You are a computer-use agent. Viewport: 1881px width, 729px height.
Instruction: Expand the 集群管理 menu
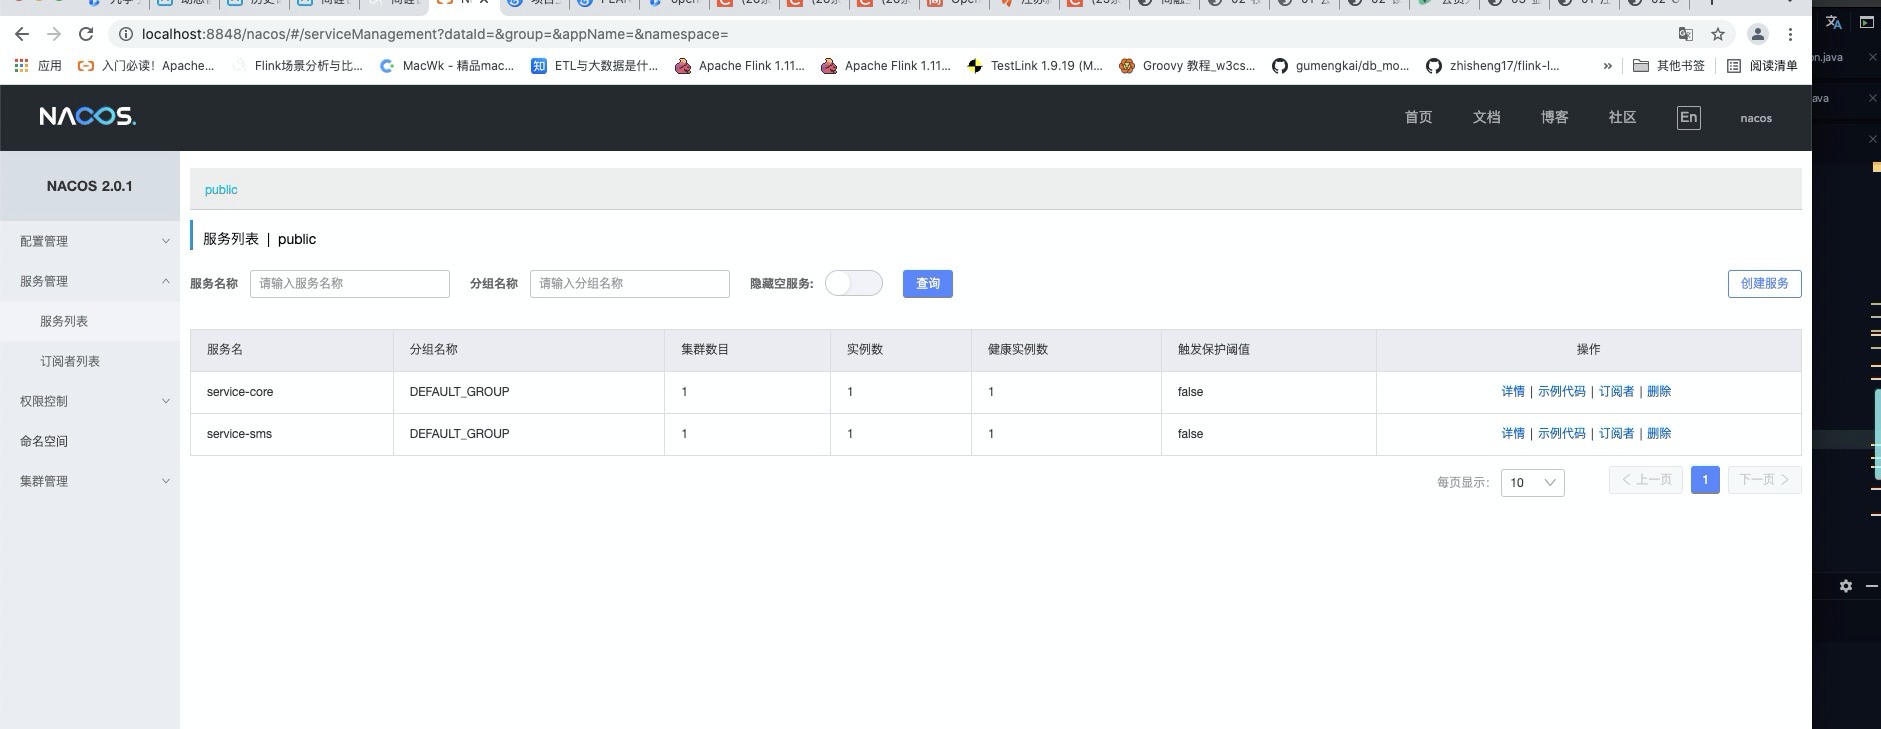tap(90, 481)
